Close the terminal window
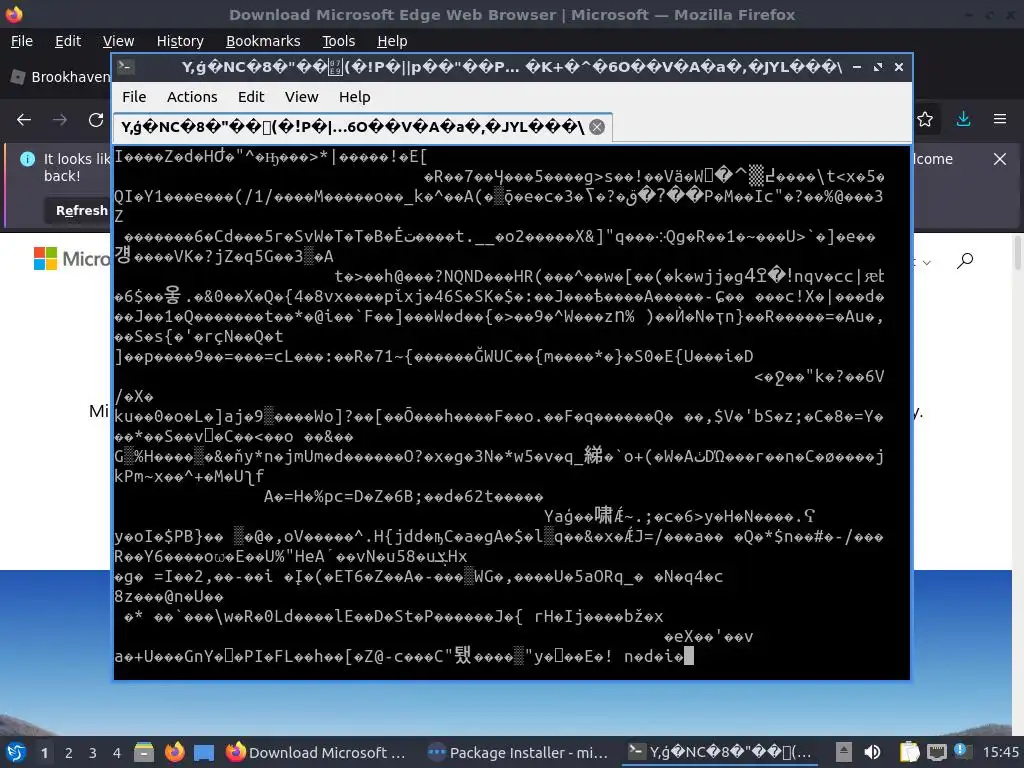 pos(899,67)
